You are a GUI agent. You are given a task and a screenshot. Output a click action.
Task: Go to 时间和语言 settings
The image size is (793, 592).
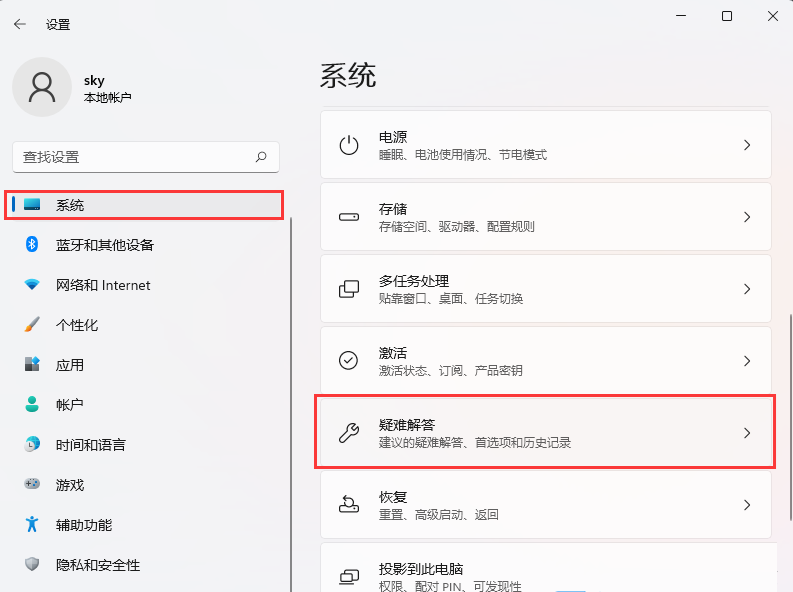(x=91, y=445)
